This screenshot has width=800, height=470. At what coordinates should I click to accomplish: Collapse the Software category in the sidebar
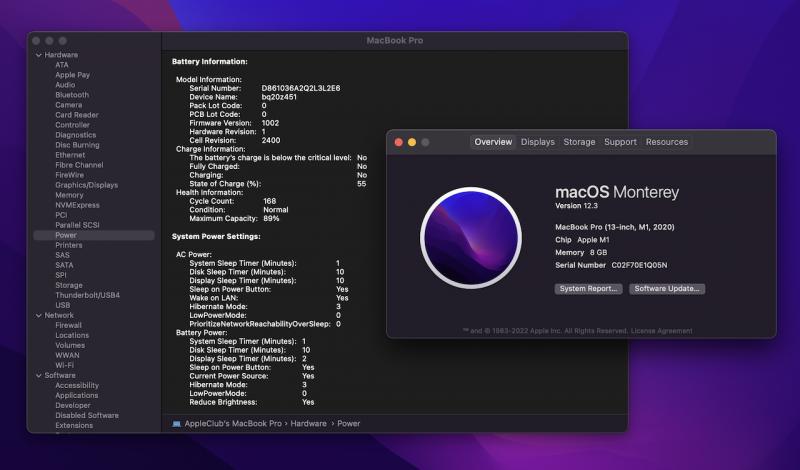(39, 375)
